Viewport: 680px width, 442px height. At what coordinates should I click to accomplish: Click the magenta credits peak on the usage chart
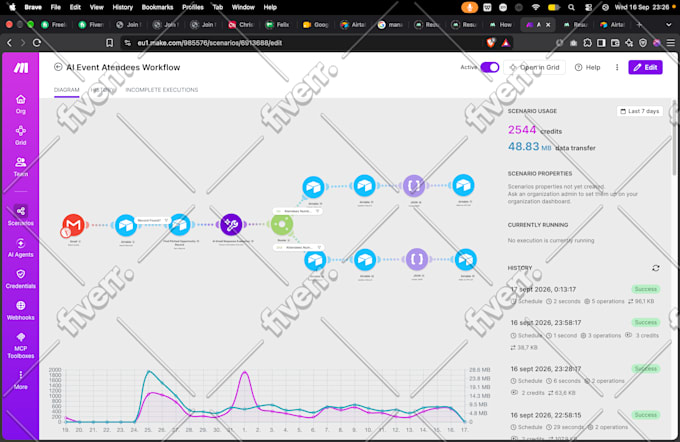click(245, 372)
